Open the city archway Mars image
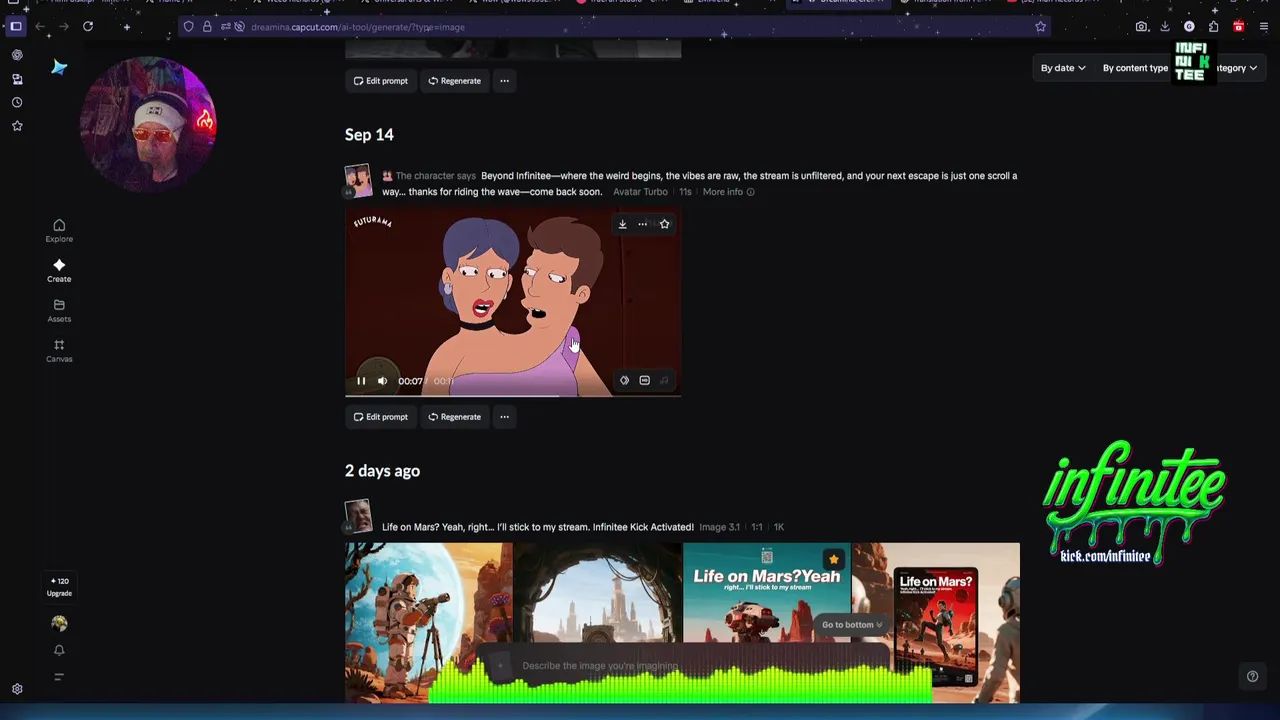The width and height of the screenshot is (1280, 720). pos(598,622)
